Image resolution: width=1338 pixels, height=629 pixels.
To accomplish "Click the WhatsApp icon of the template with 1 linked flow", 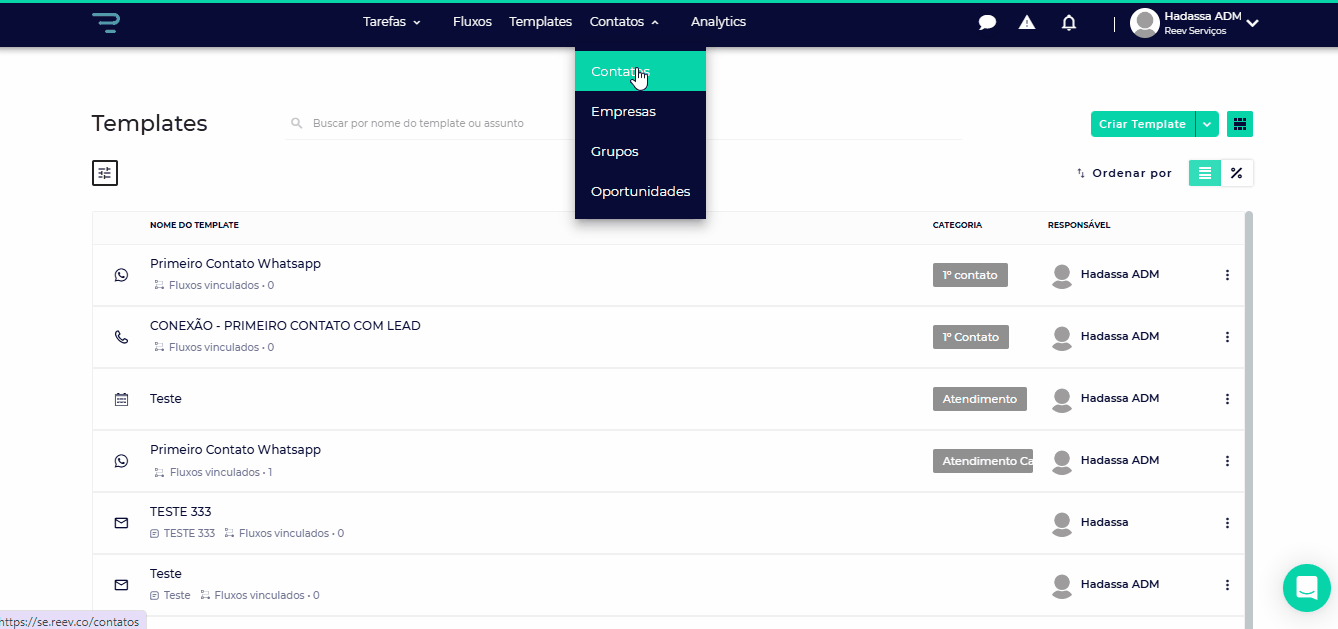I will [121, 461].
